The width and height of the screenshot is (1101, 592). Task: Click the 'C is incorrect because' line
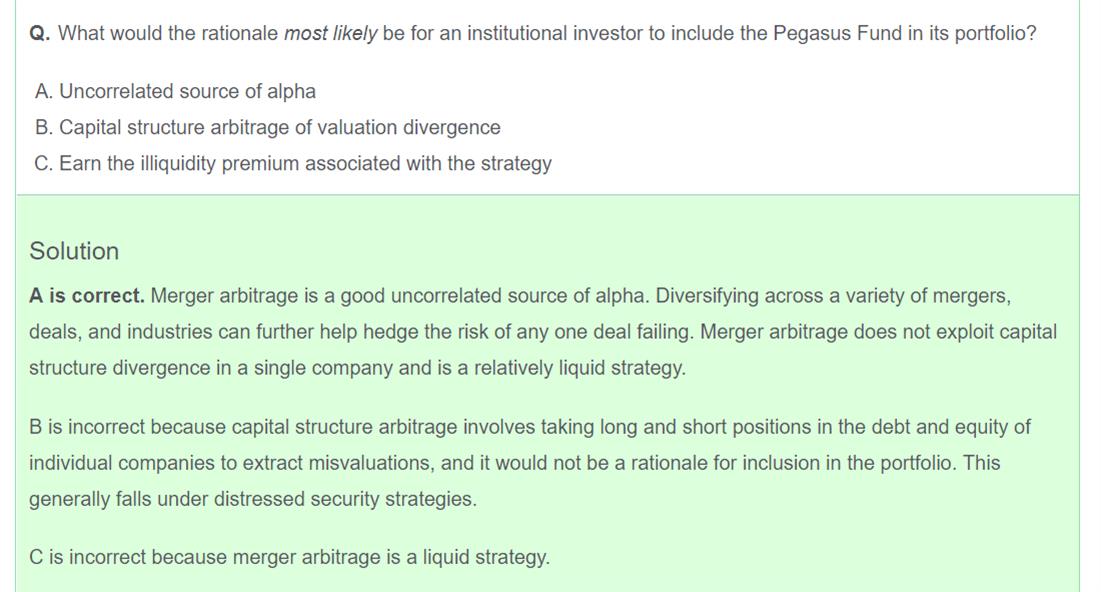tap(289, 558)
